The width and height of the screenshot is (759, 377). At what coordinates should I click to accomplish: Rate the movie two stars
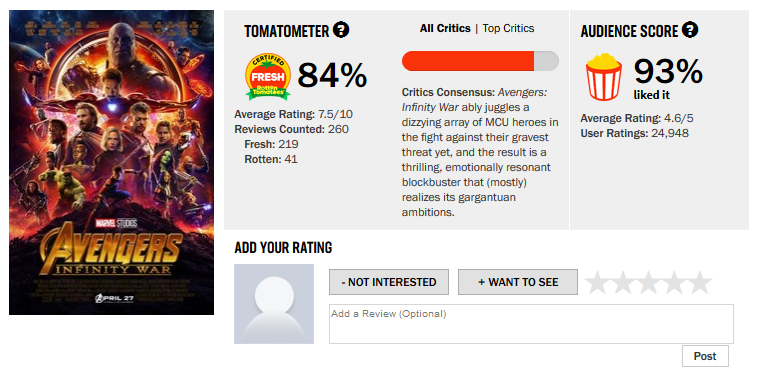(622, 283)
